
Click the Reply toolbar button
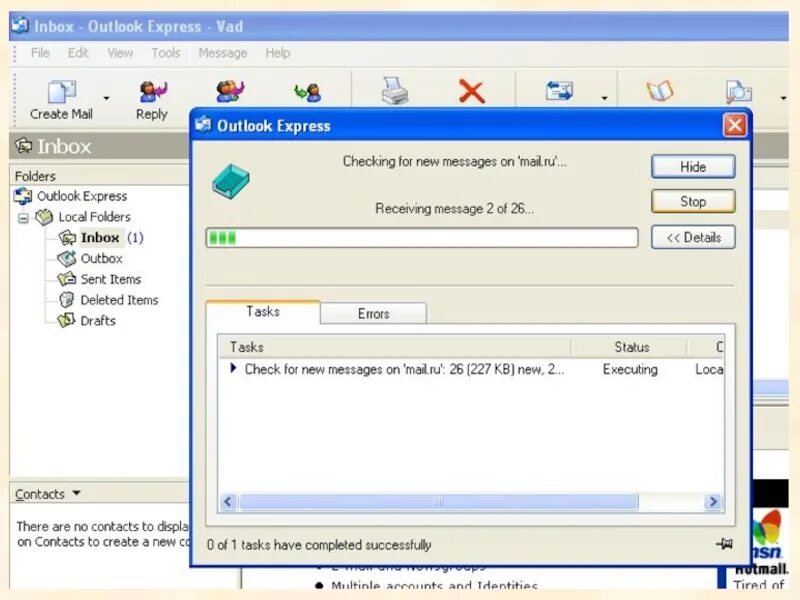click(152, 101)
